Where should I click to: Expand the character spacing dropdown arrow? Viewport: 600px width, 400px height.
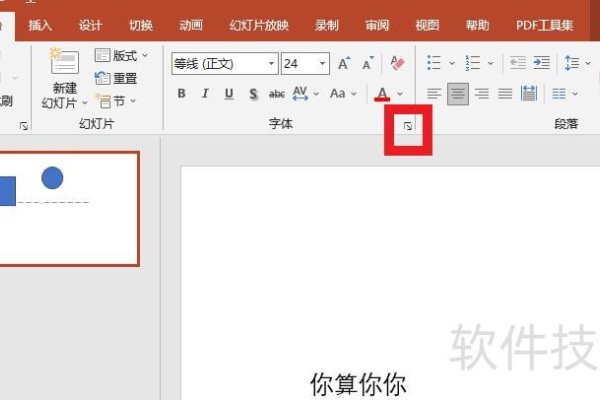click(x=316, y=94)
